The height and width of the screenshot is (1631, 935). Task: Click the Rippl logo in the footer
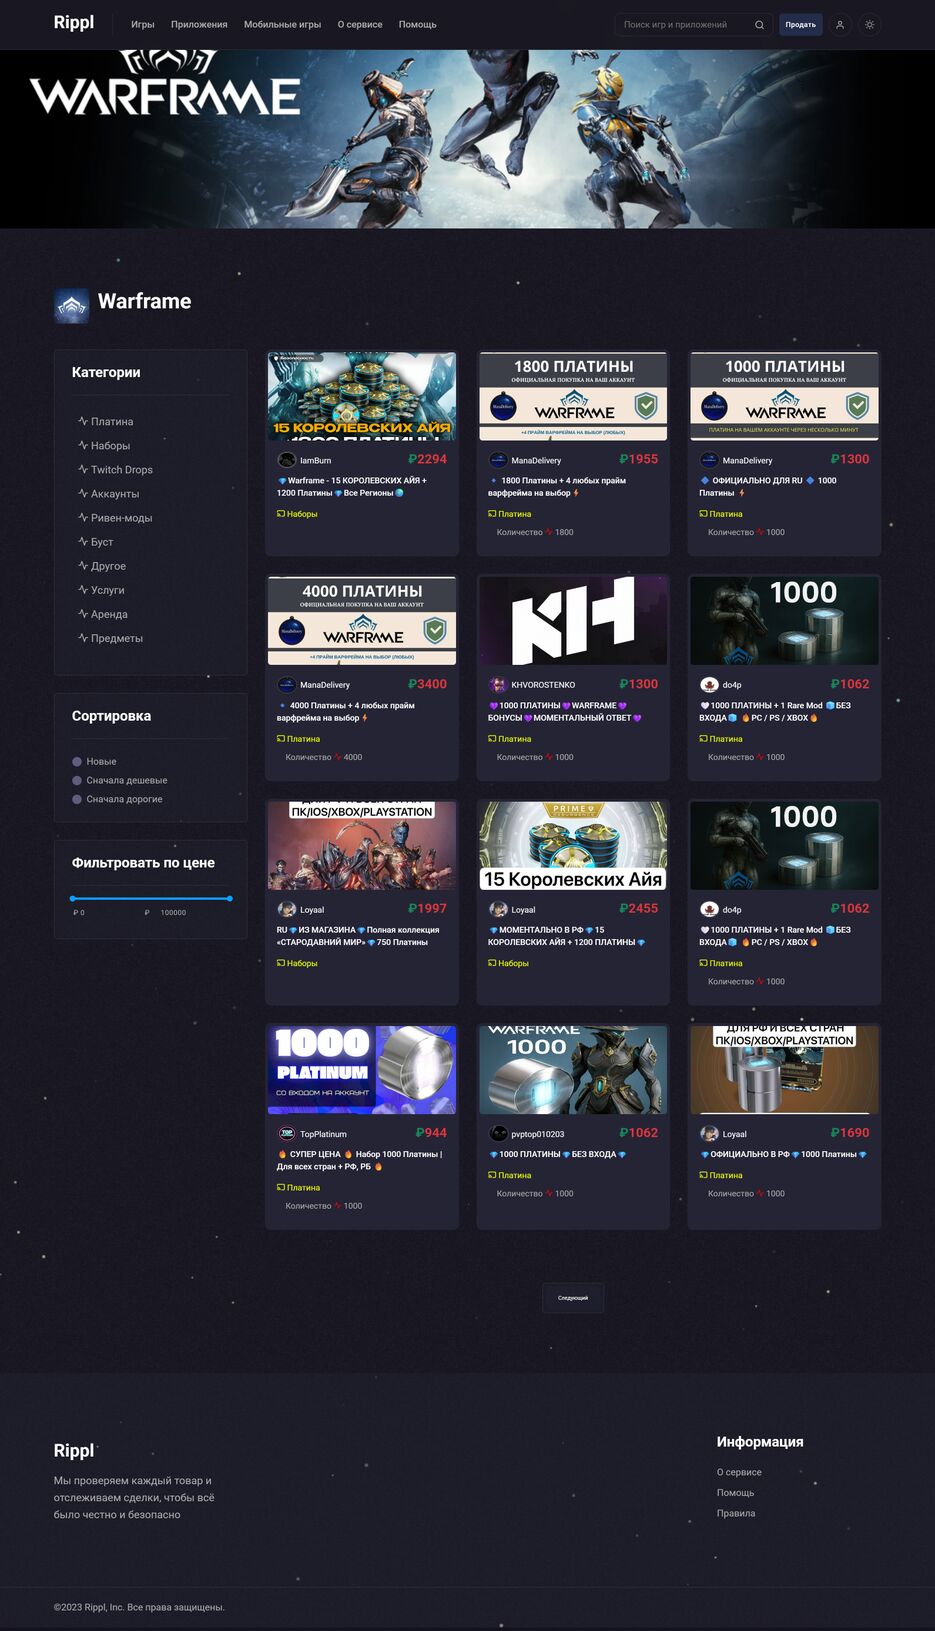[x=74, y=1451]
